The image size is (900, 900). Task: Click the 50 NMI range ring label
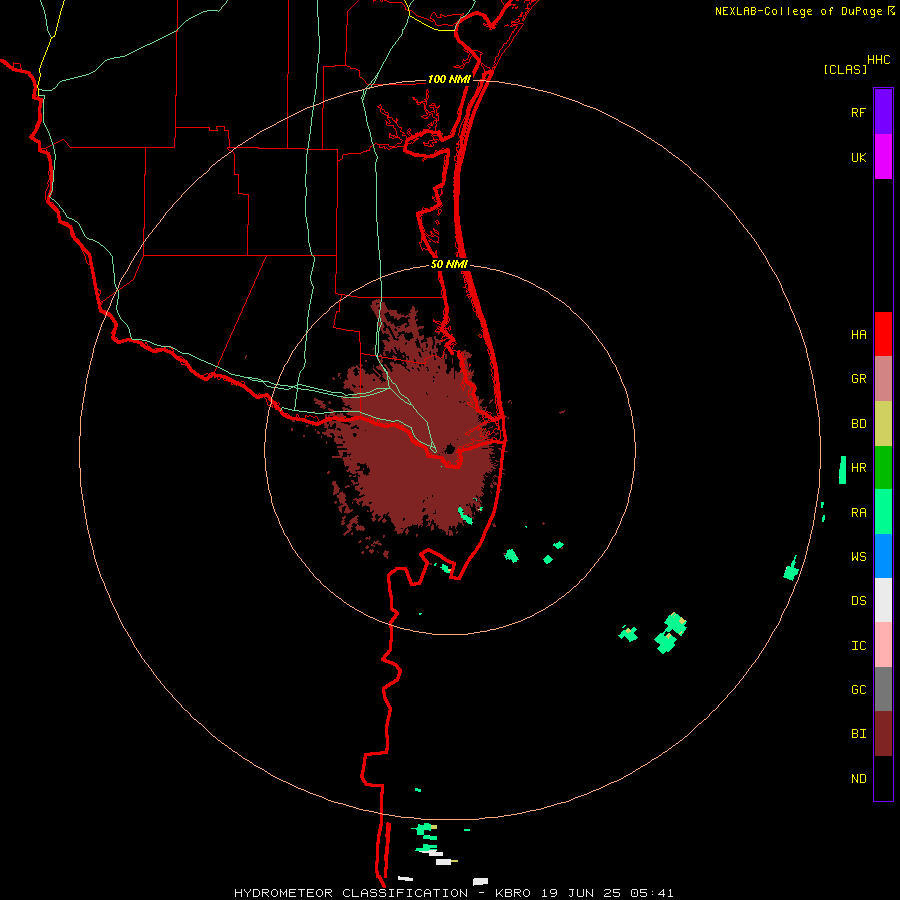[x=449, y=264]
